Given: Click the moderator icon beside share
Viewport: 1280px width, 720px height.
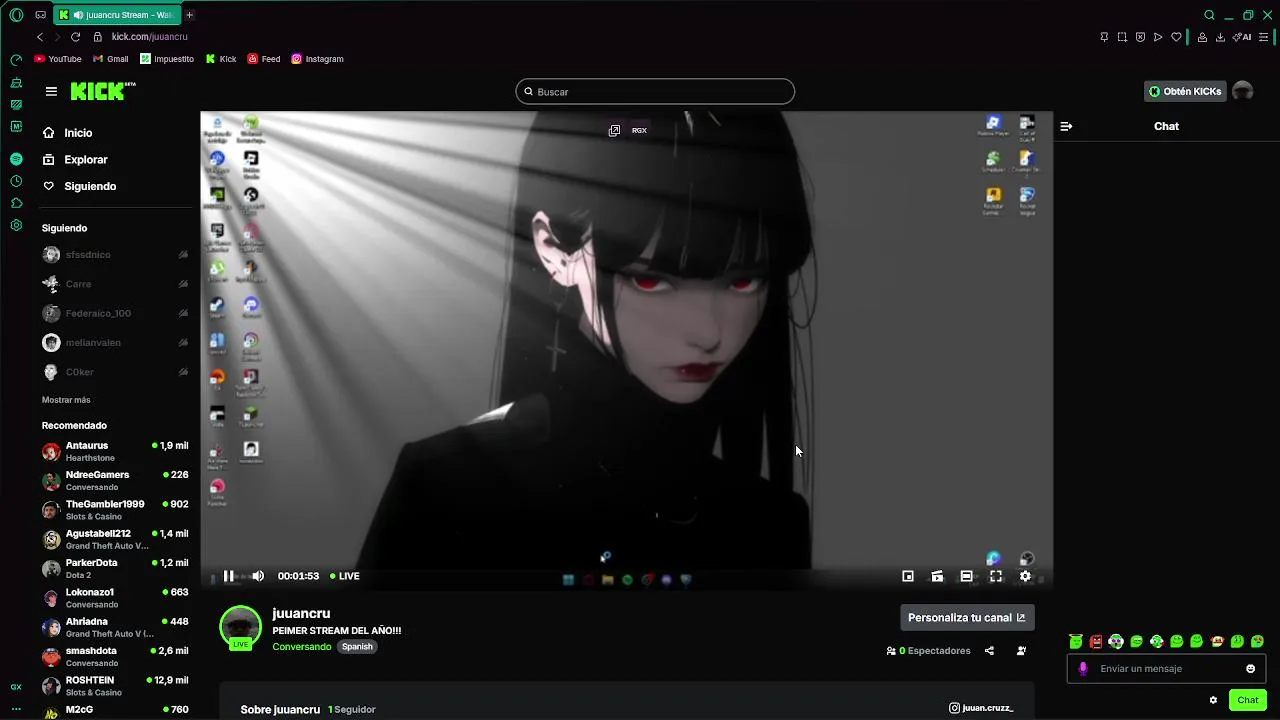Looking at the screenshot, I should pyautogui.click(x=1021, y=651).
